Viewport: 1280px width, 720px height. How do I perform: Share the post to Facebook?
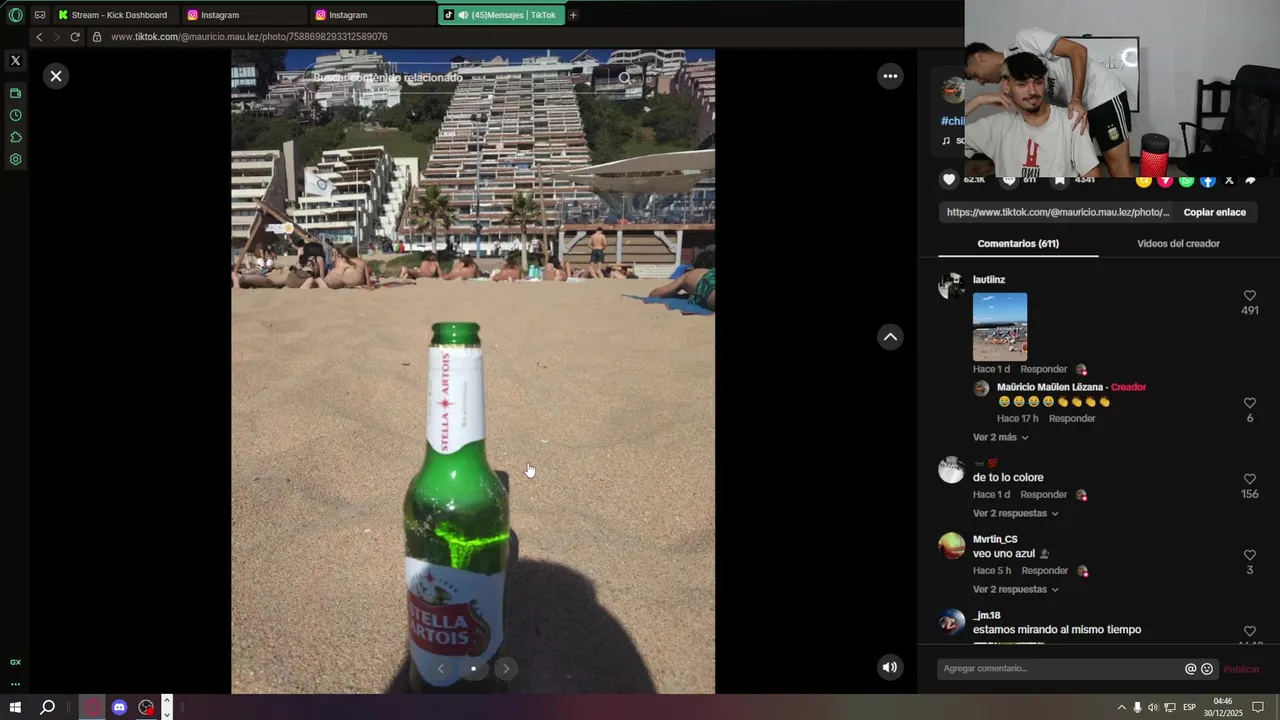(1208, 180)
